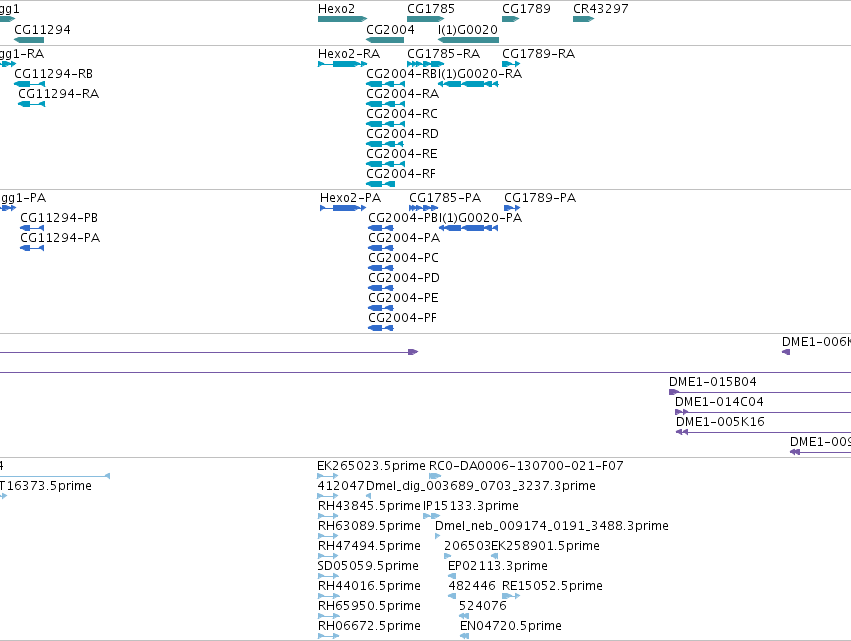This screenshot has height=641, width=851.
Task: Click the EK265023.5prime EST label
Action: pos(371,466)
